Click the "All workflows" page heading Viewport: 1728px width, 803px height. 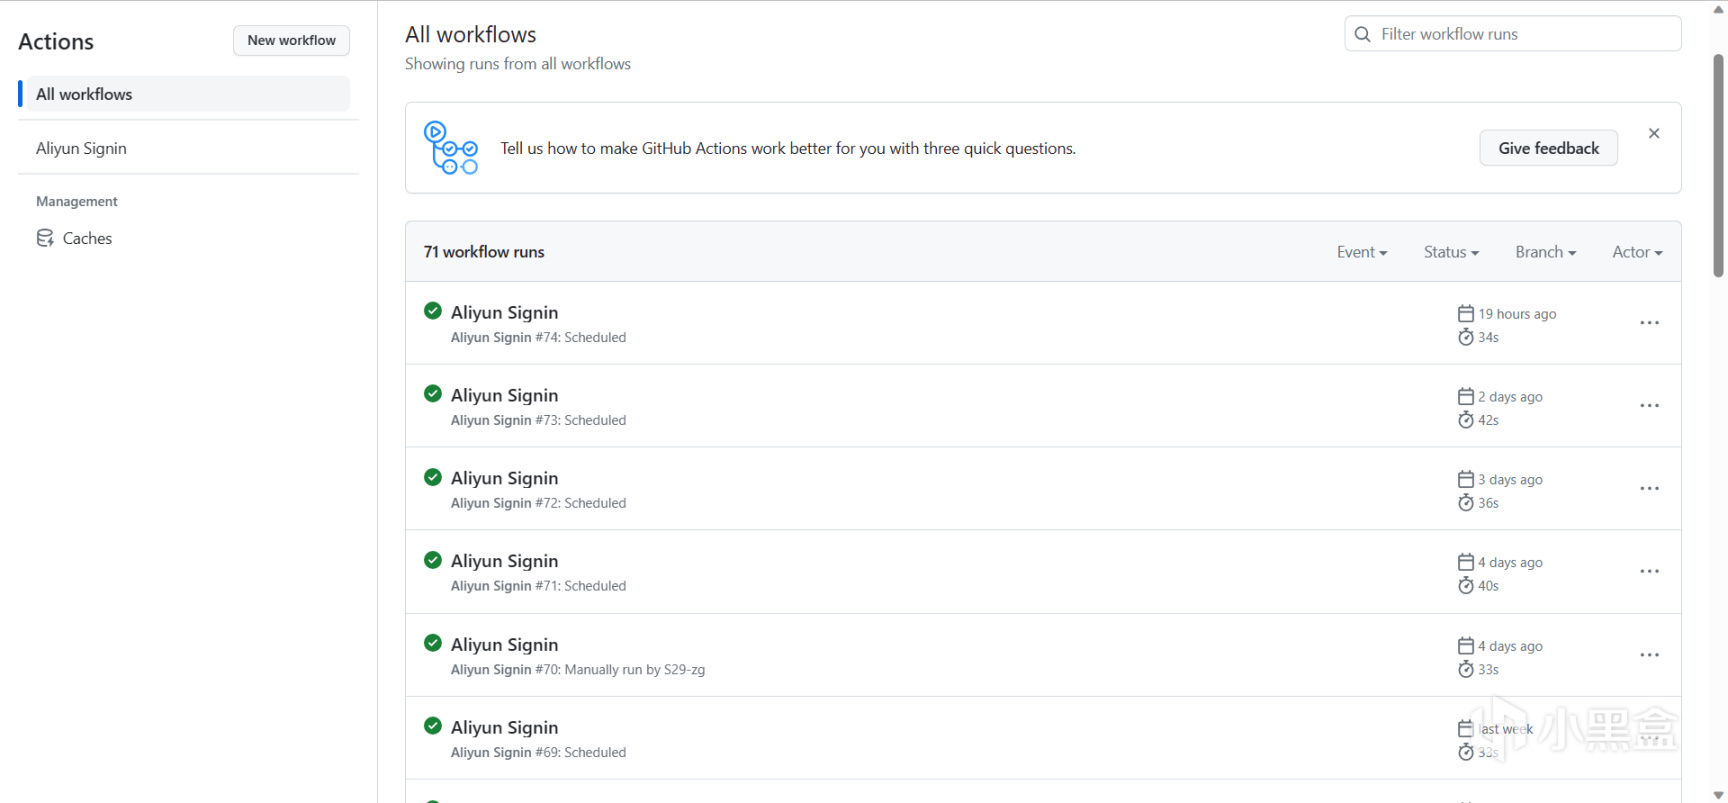(x=471, y=35)
